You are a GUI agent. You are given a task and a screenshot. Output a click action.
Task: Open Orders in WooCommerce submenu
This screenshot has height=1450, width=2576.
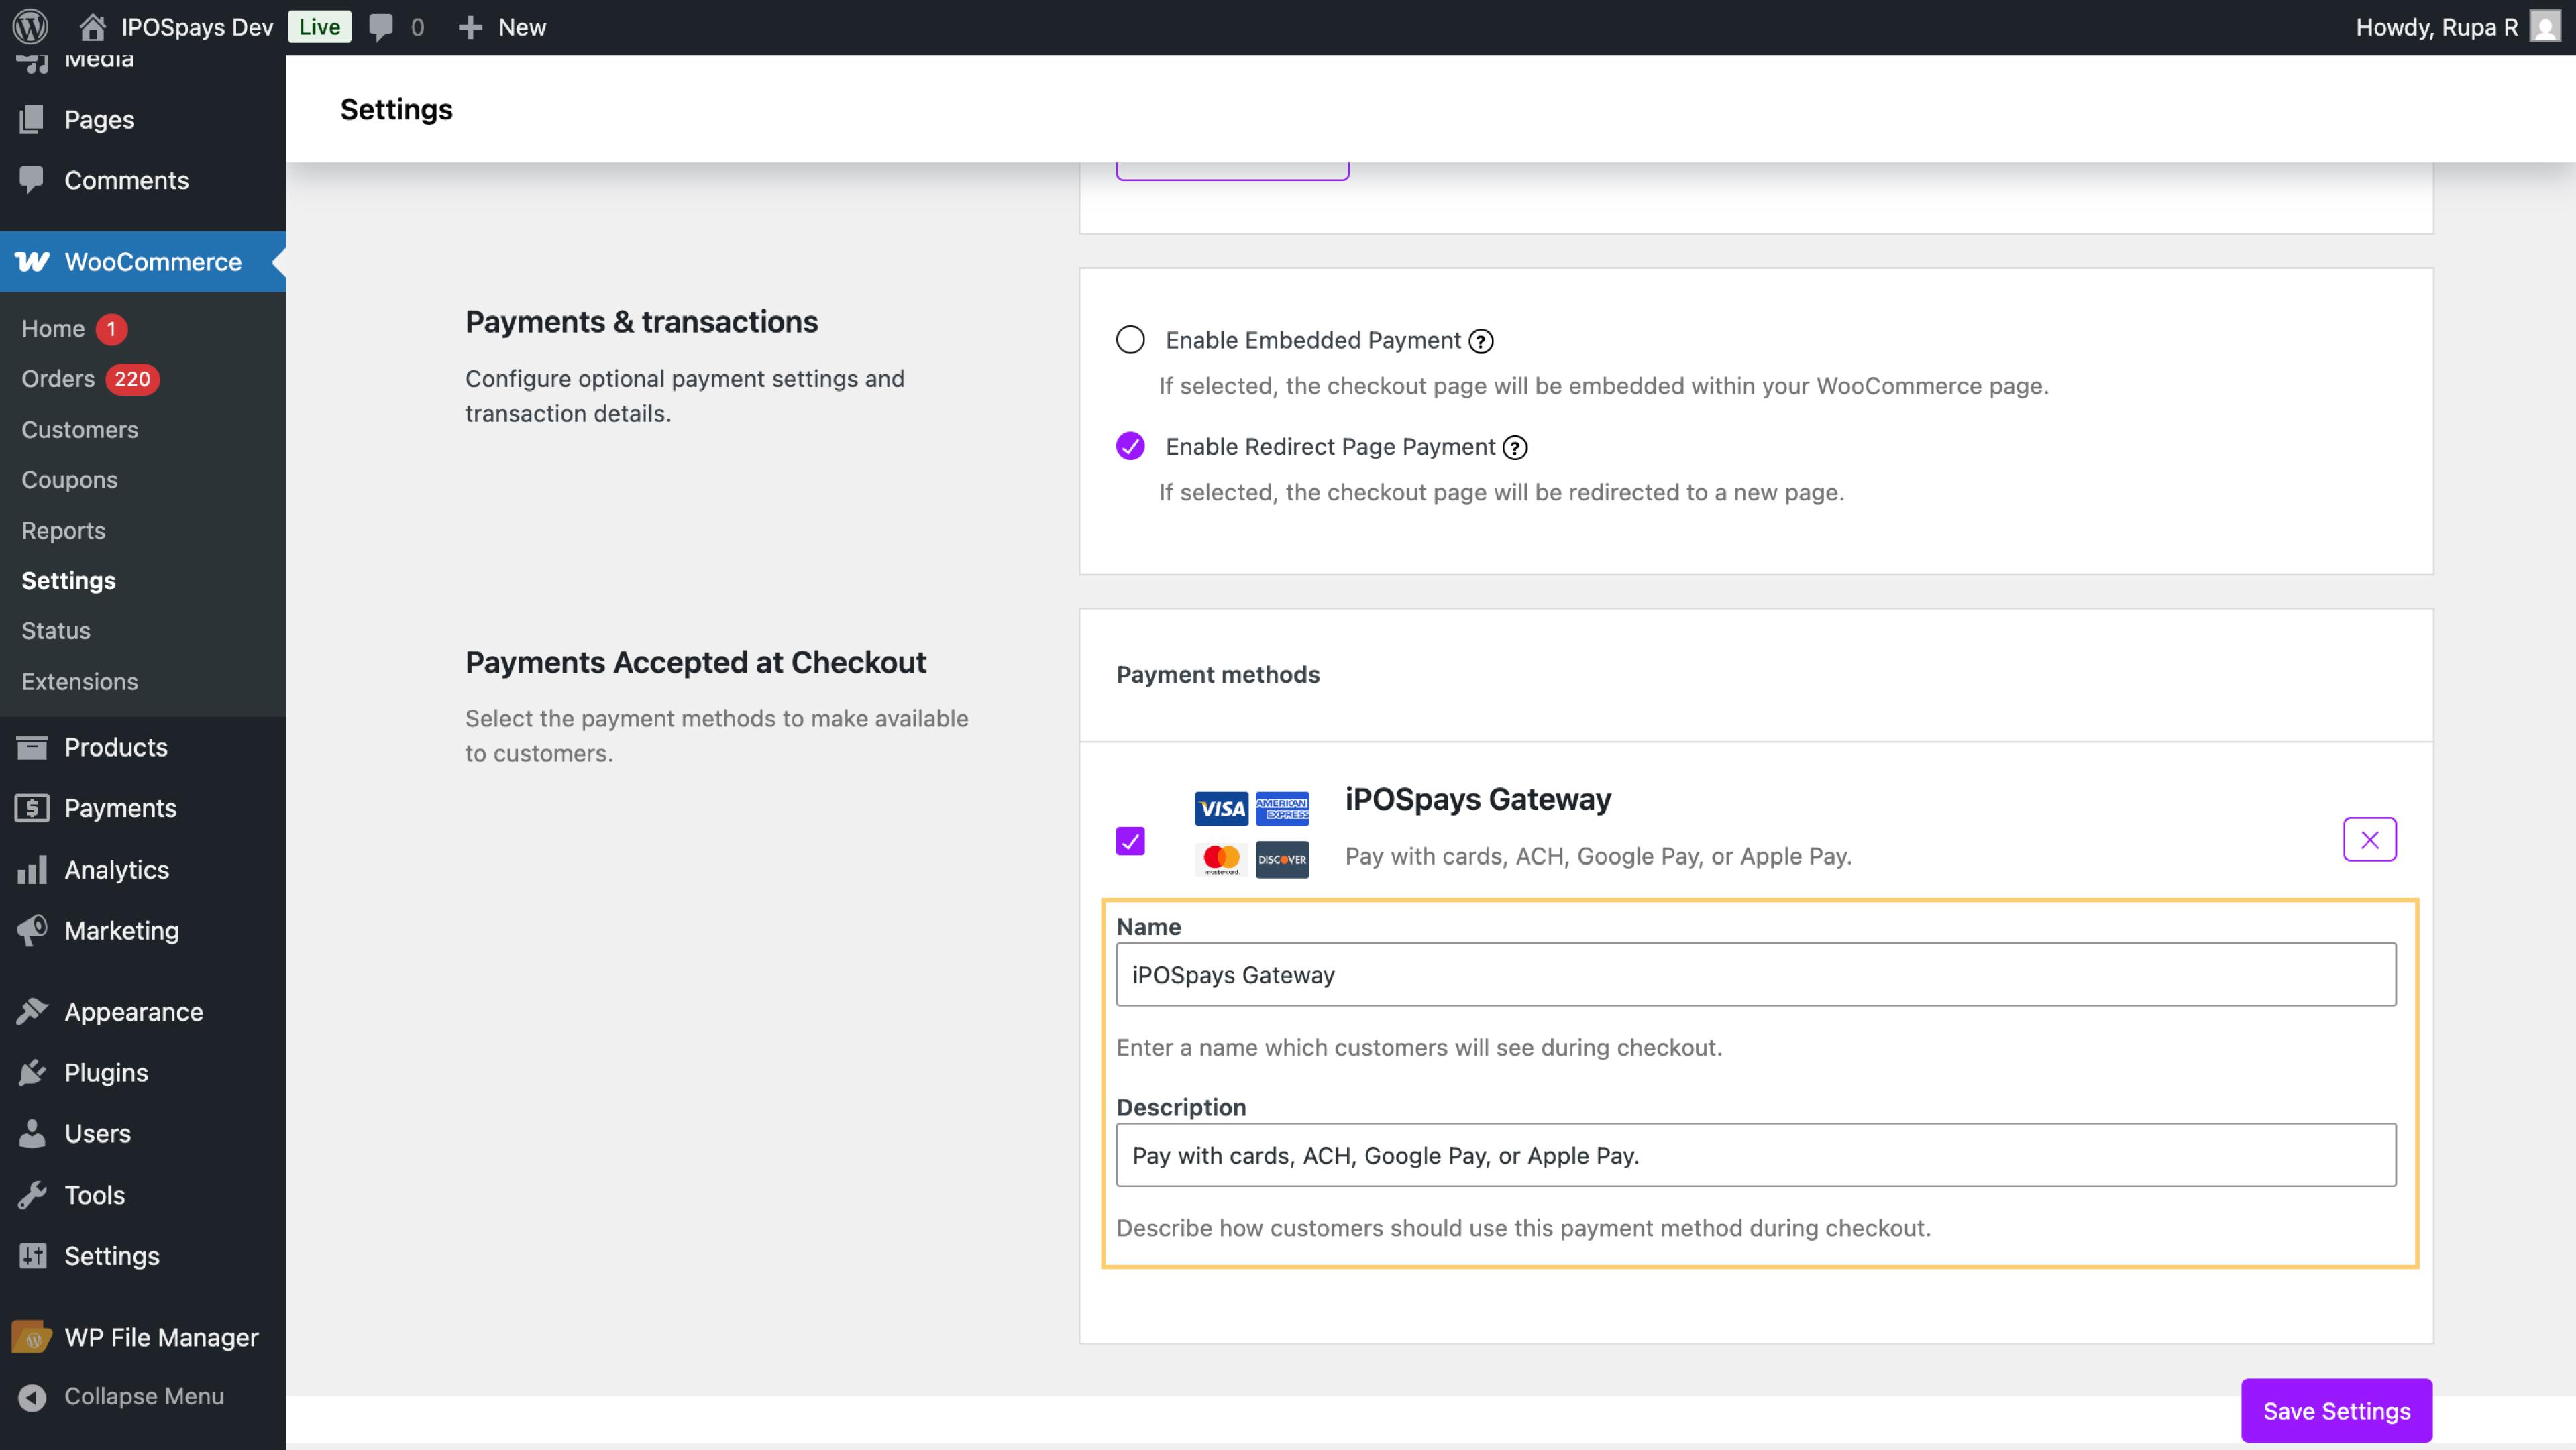(x=58, y=379)
